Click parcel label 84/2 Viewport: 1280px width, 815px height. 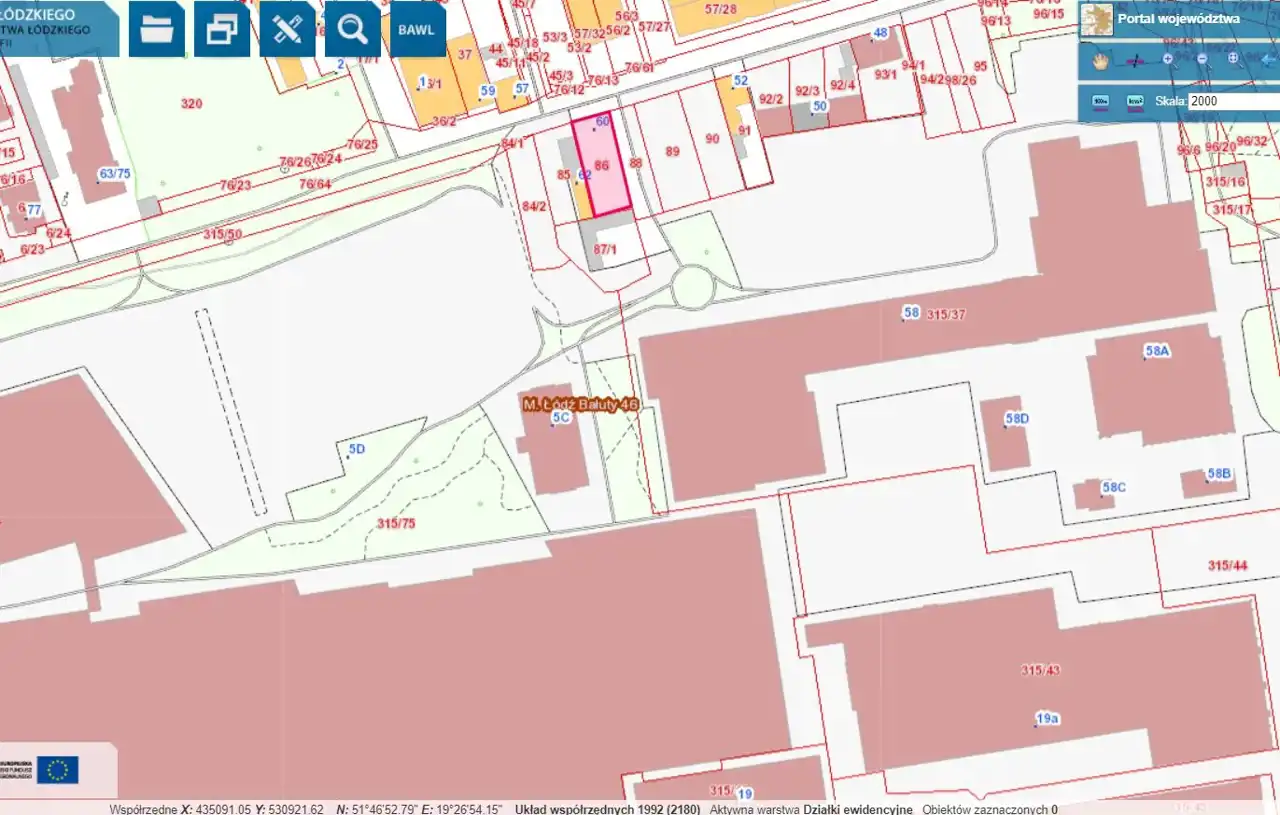point(534,206)
